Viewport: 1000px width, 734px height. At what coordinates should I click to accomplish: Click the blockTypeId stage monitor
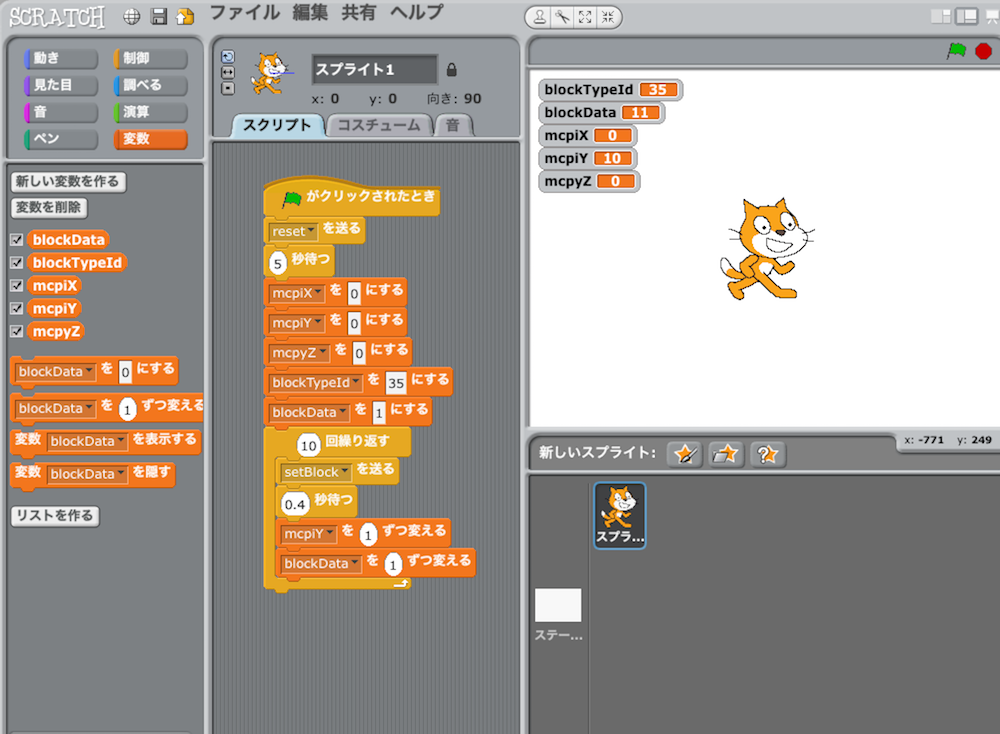click(610, 90)
